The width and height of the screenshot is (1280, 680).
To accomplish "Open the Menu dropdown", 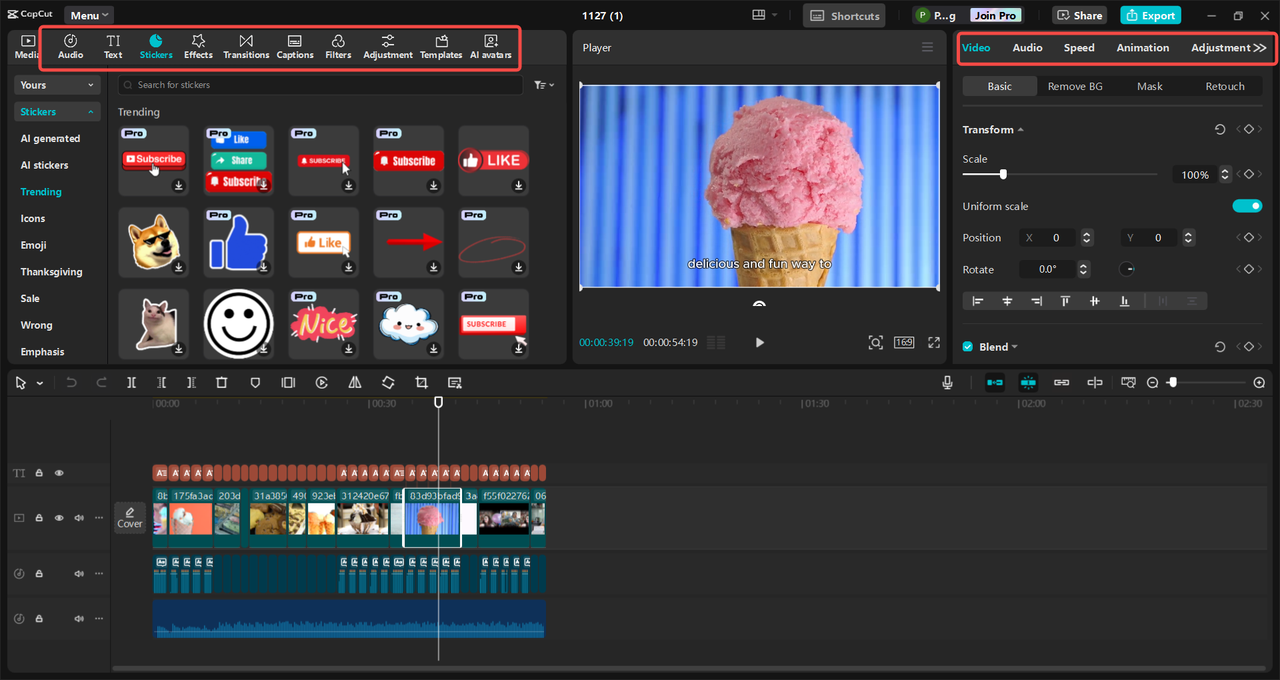I will click(89, 15).
